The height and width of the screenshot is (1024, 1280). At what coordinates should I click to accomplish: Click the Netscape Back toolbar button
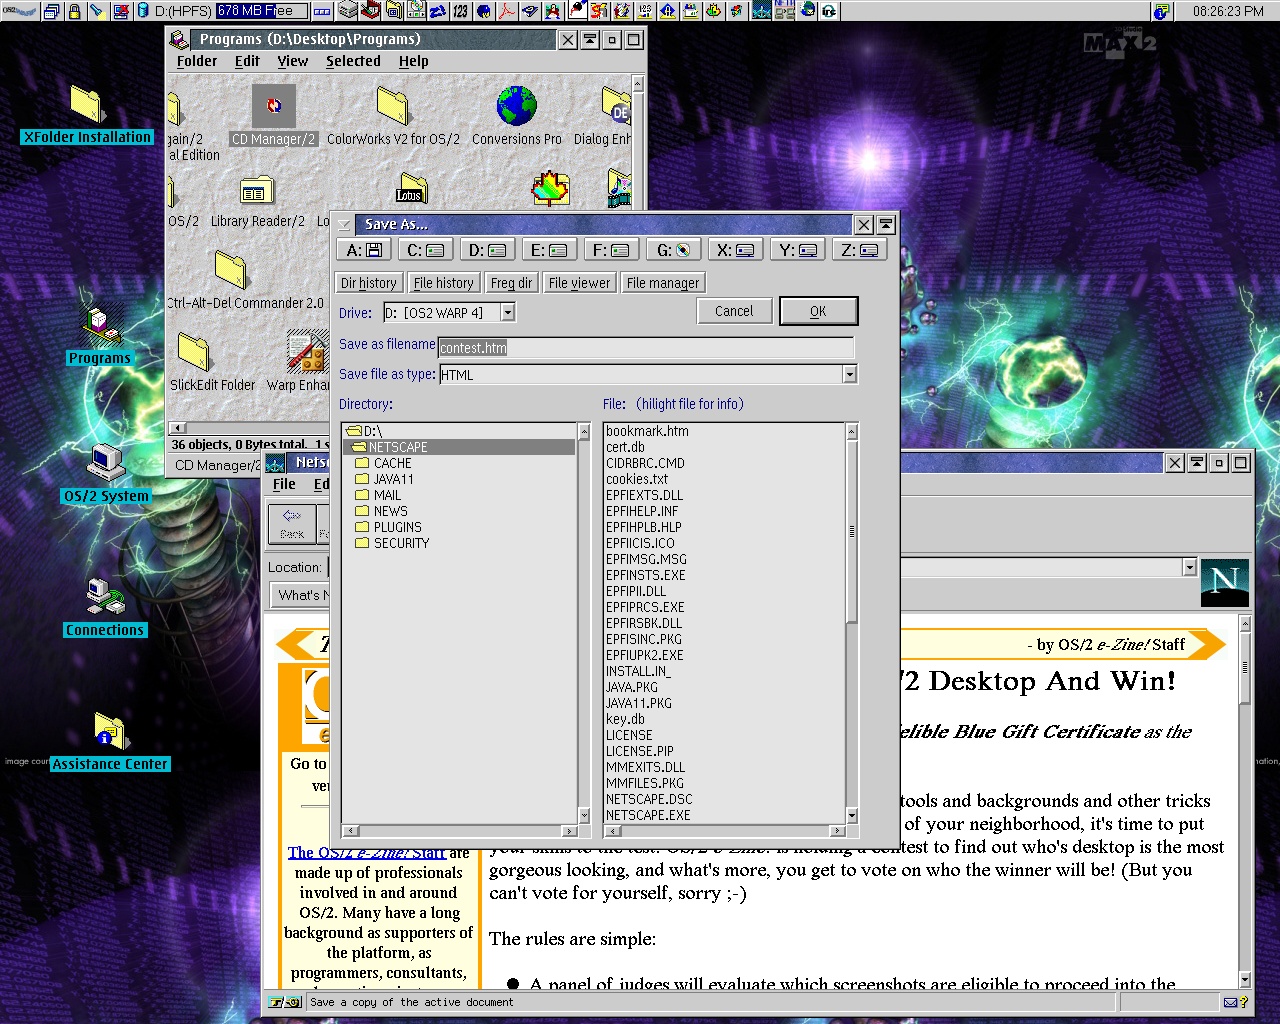pyautogui.click(x=292, y=524)
